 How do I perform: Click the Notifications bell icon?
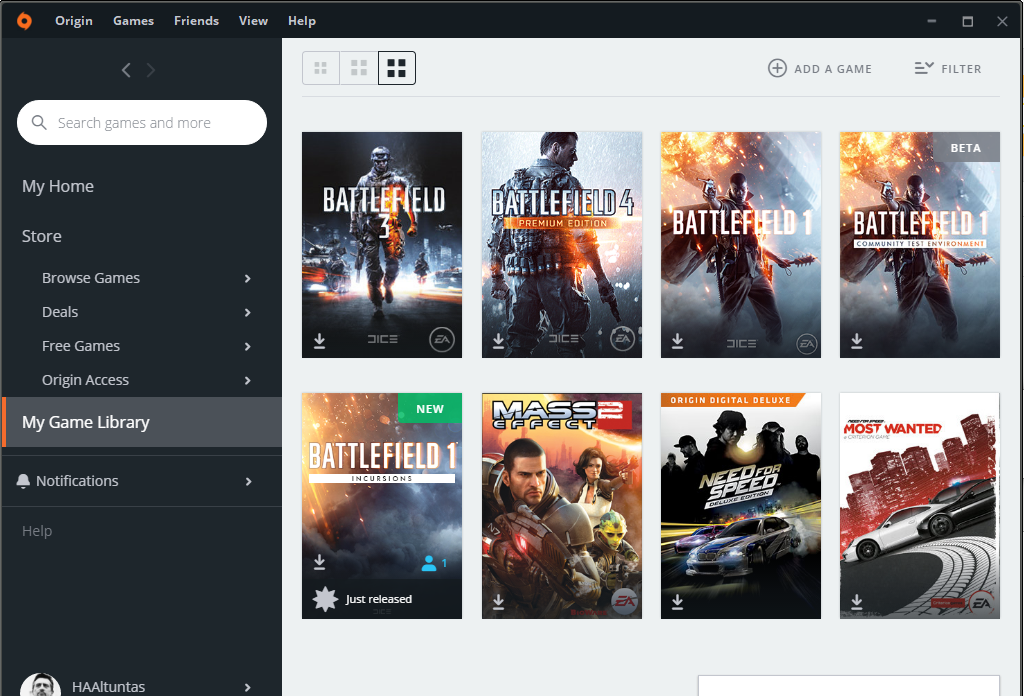coord(23,481)
